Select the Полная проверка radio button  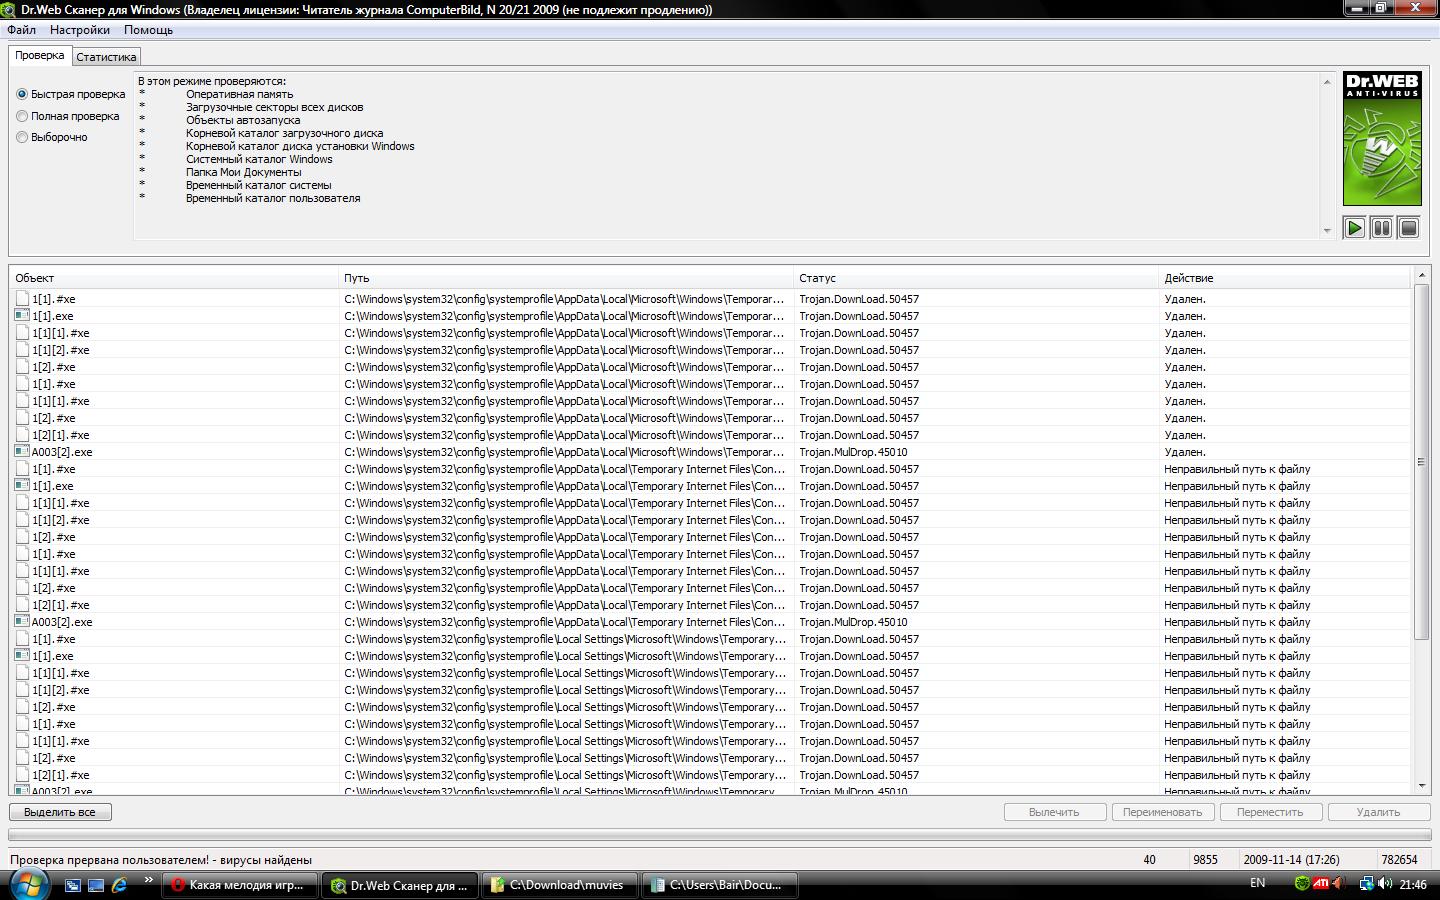(22, 116)
